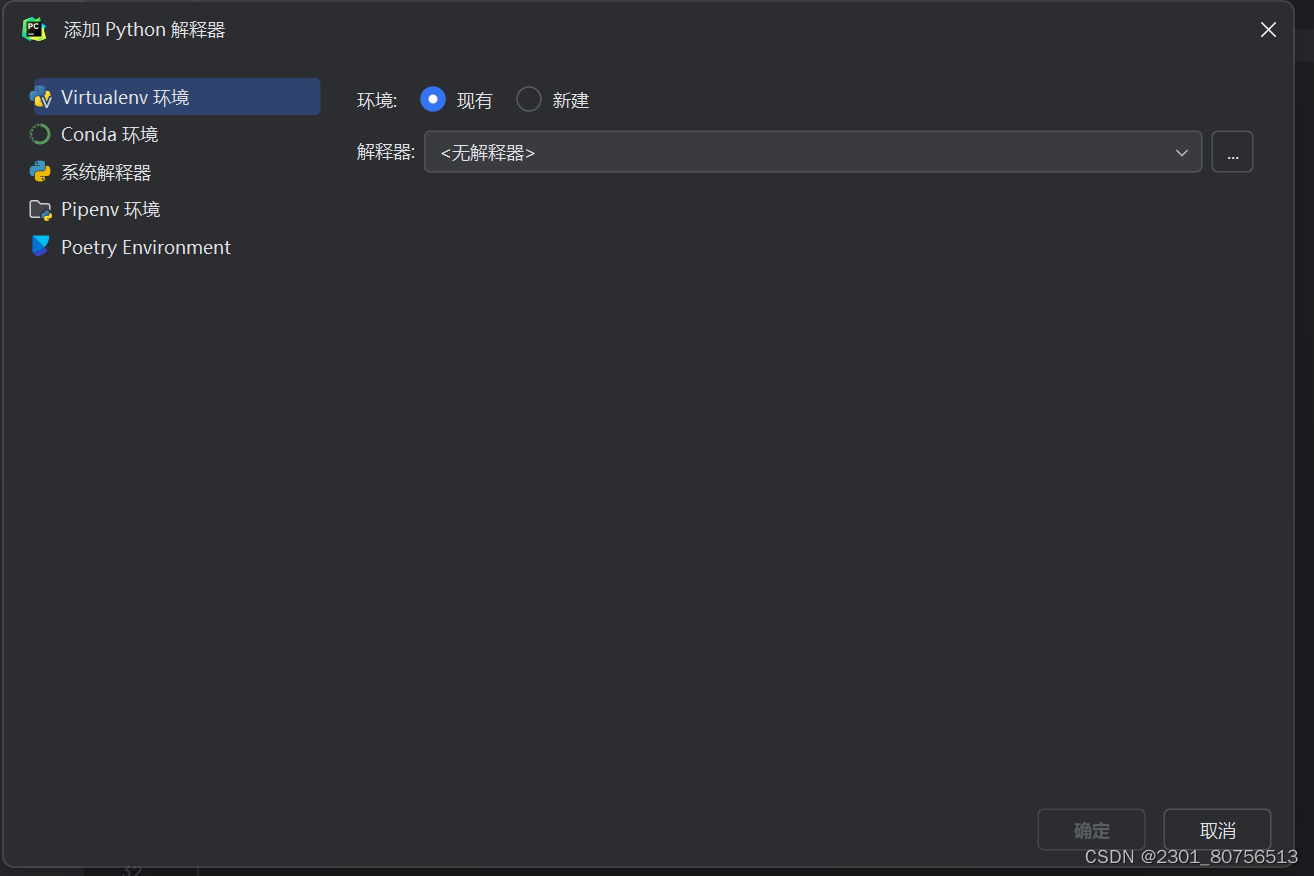Open the 解释器 dropdown arrow
Screen dimensions: 1314x876
tap(1182, 152)
